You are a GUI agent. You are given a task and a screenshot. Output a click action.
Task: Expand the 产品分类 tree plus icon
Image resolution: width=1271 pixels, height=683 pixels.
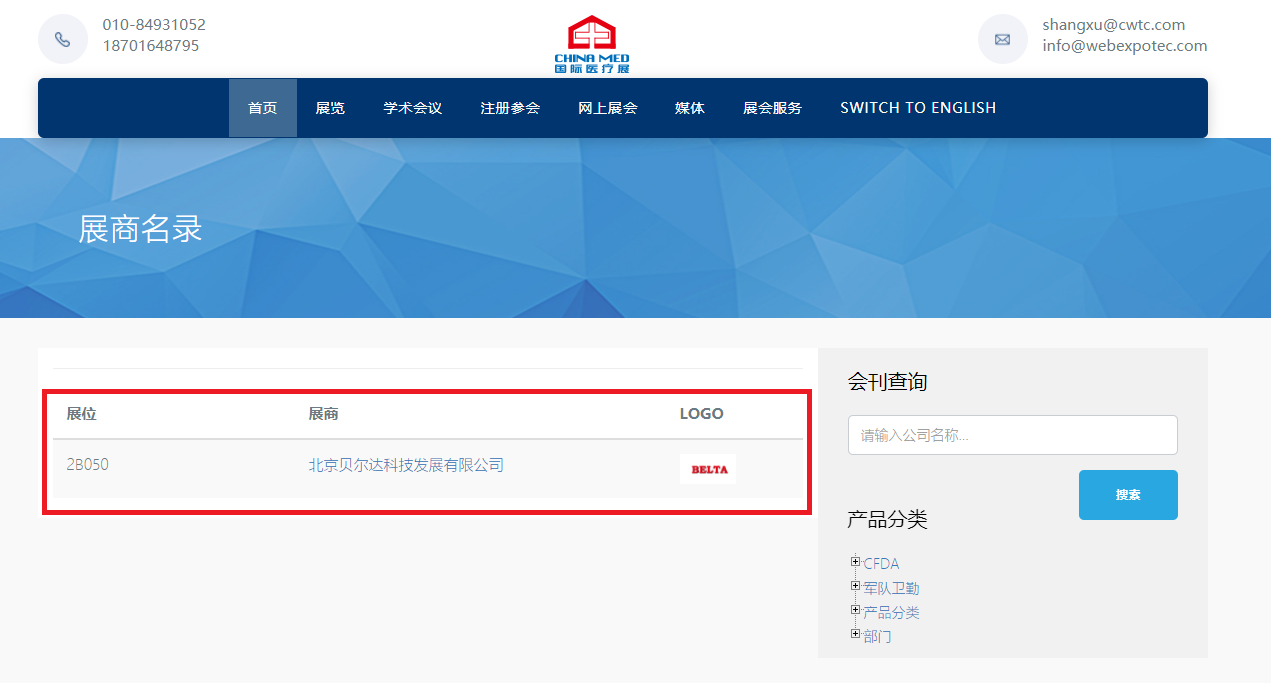855,610
